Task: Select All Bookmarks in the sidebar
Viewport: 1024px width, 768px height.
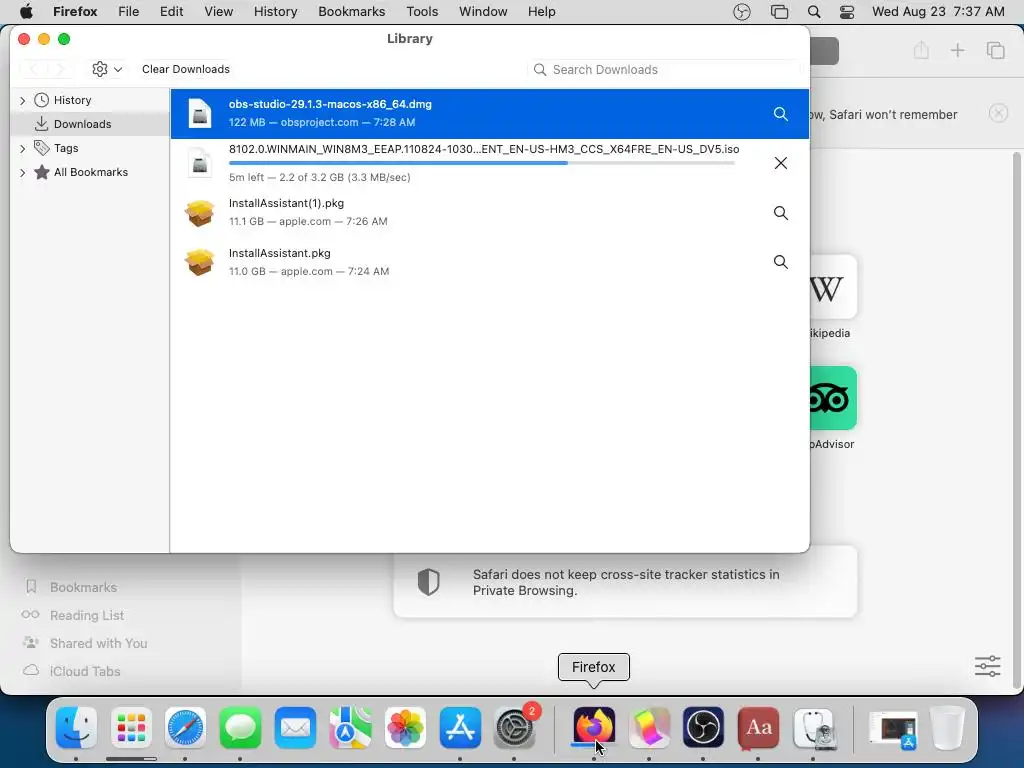Action: [91, 172]
